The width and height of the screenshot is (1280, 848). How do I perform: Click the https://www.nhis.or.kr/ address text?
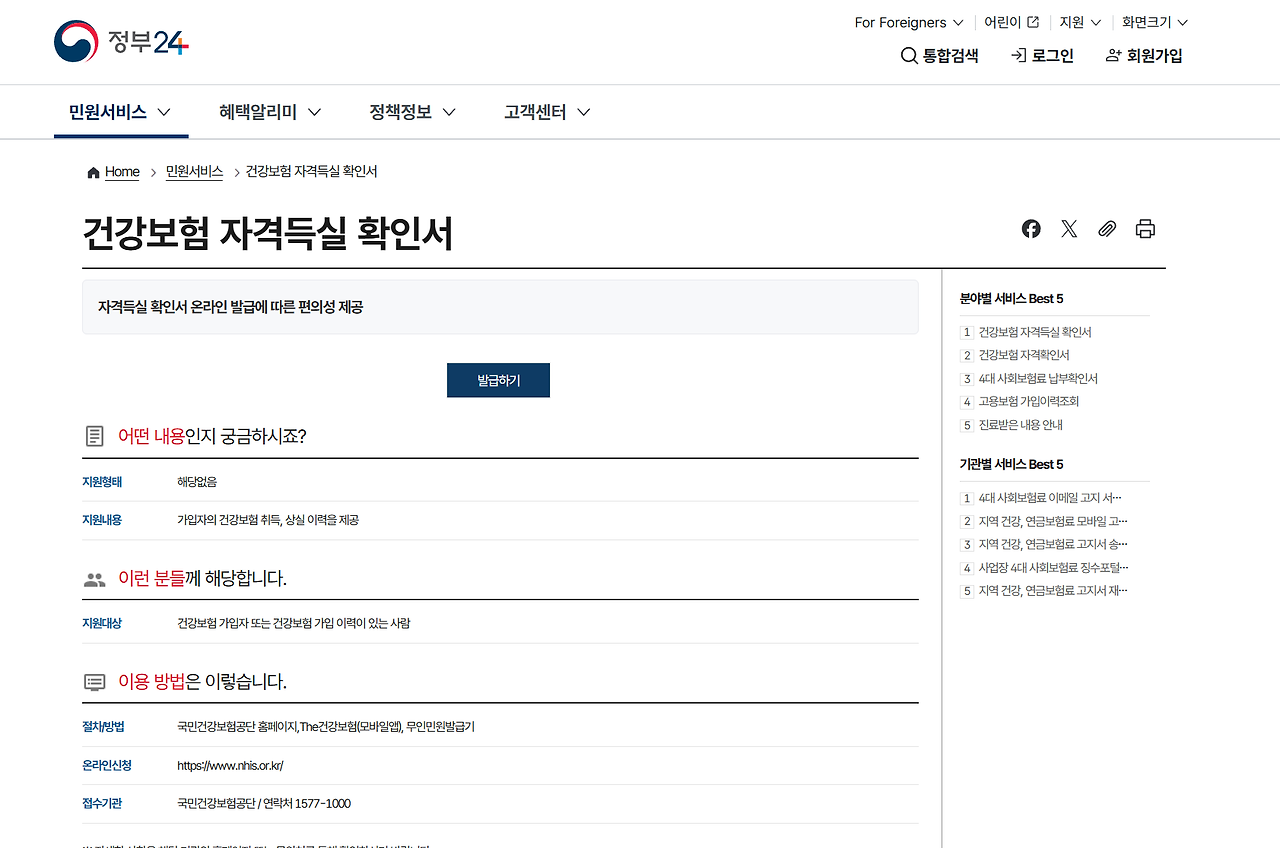click(x=231, y=766)
